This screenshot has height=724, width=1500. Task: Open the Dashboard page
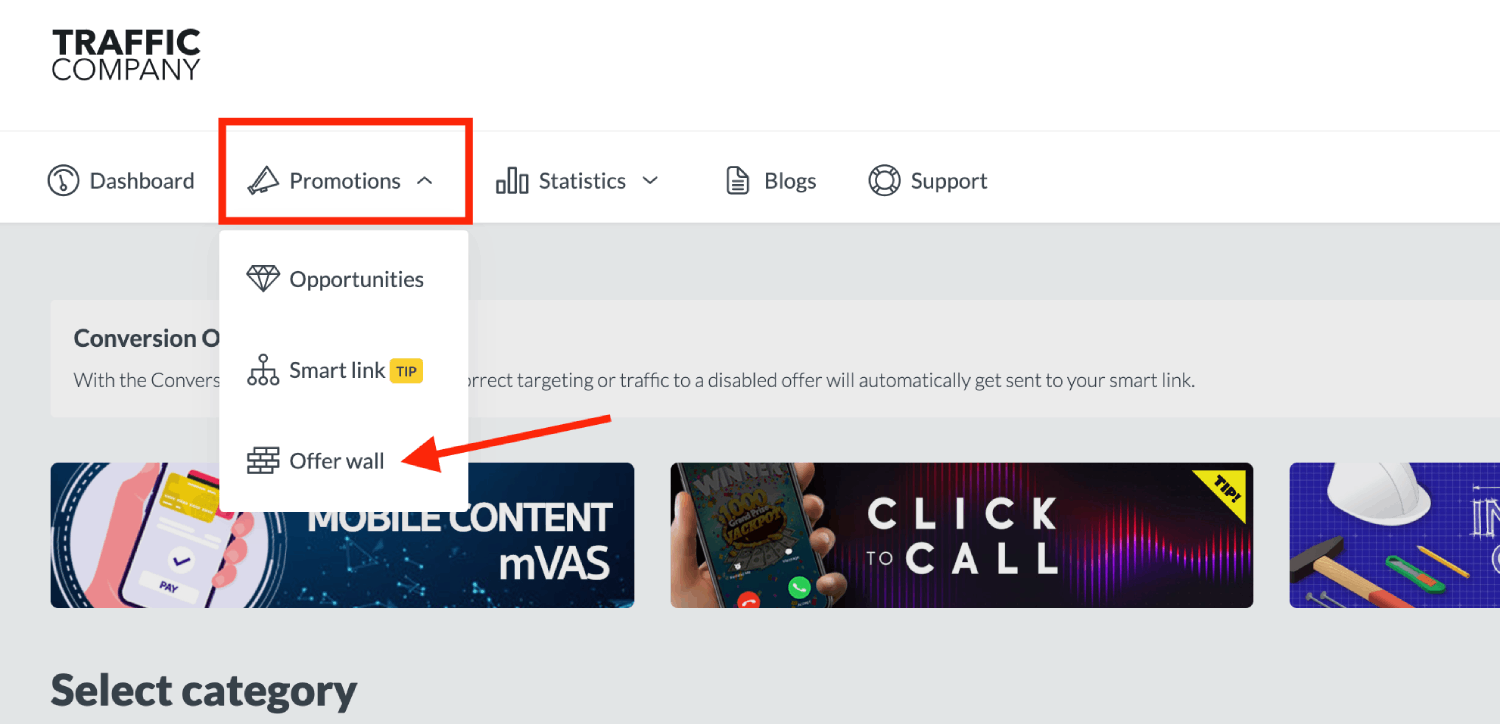coord(142,181)
